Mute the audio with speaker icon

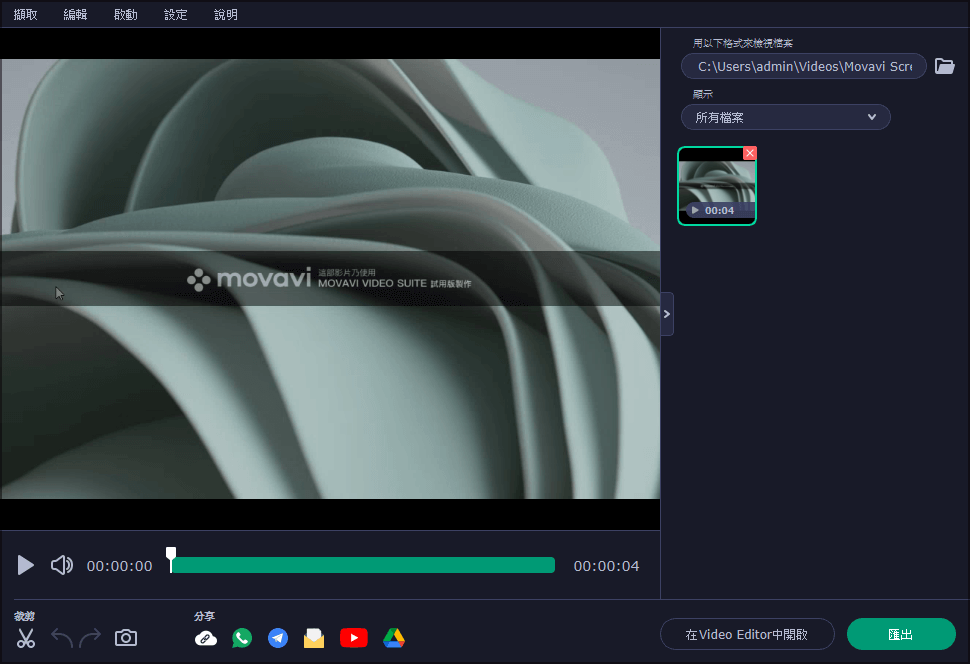pyautogui.click(x=62, y=566)
